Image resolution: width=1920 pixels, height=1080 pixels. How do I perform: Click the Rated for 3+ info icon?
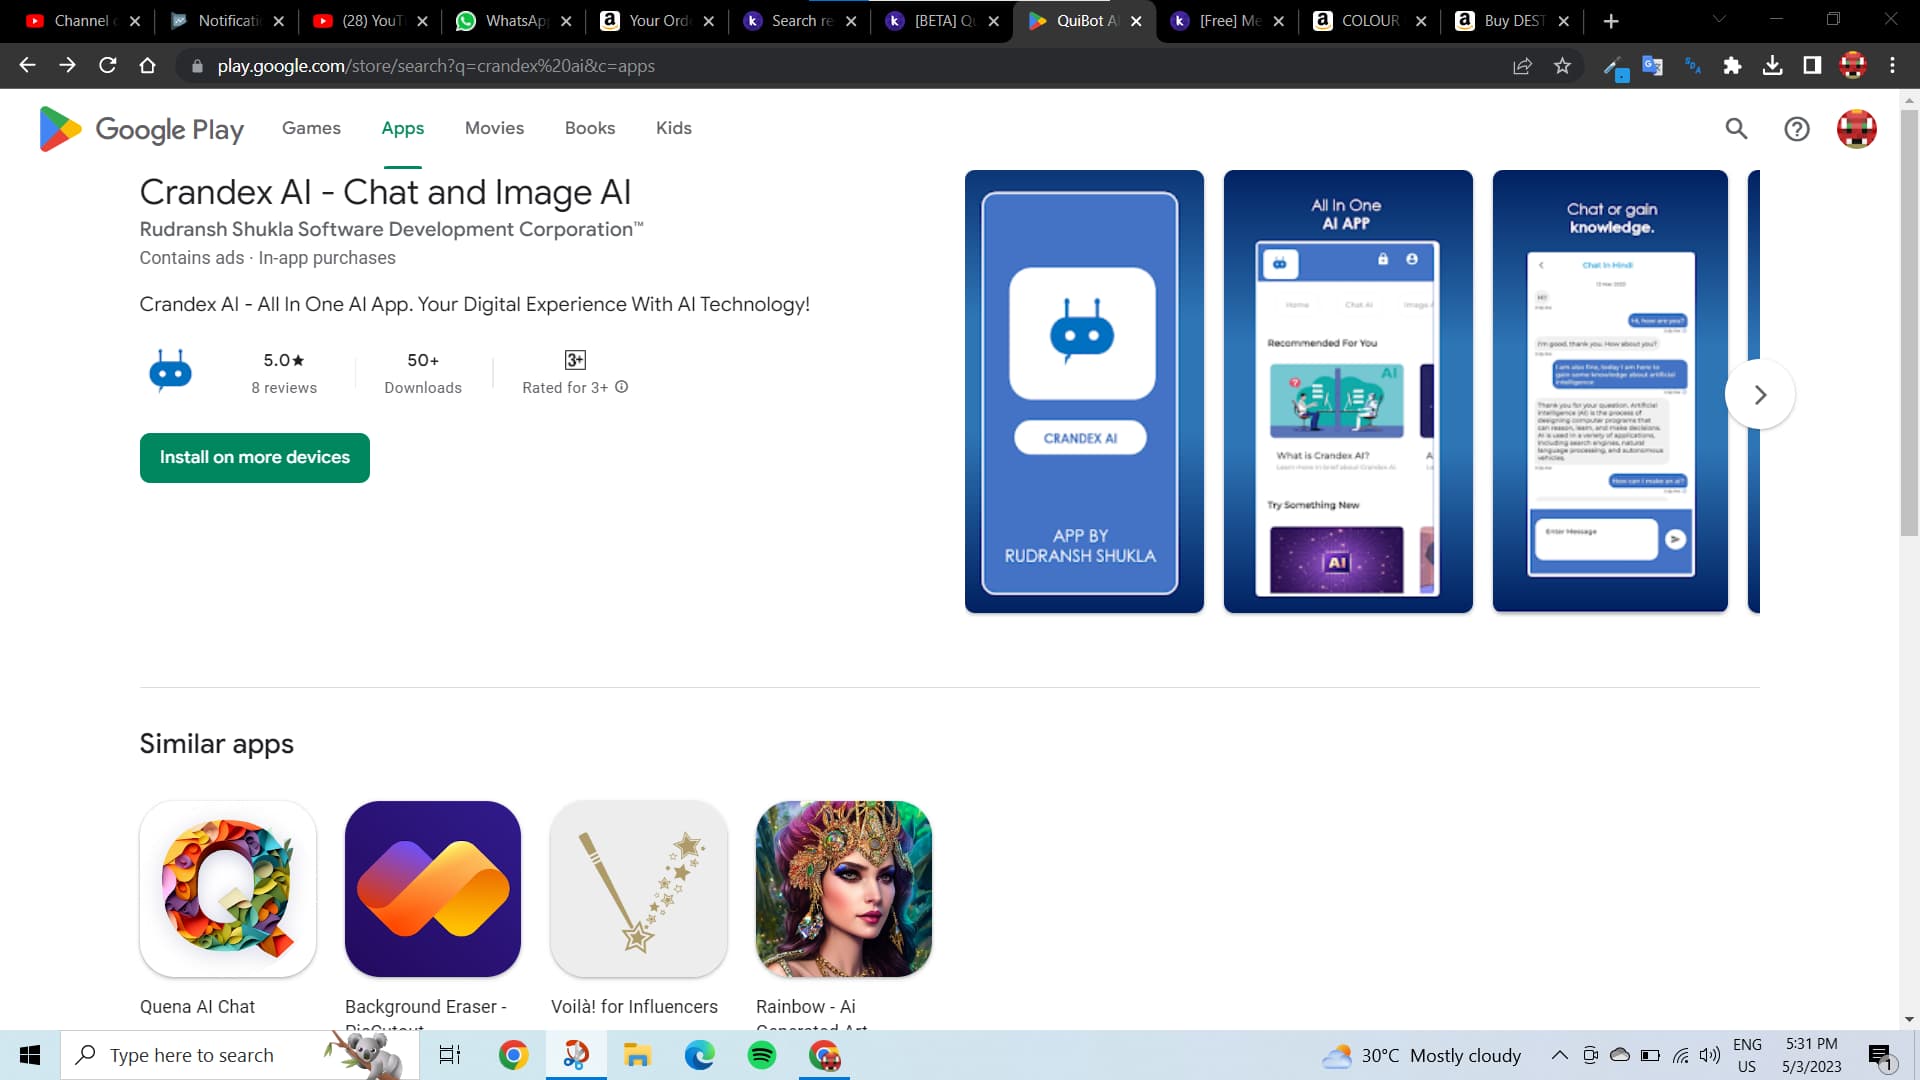pyautogui.click(x=621, y=387)
